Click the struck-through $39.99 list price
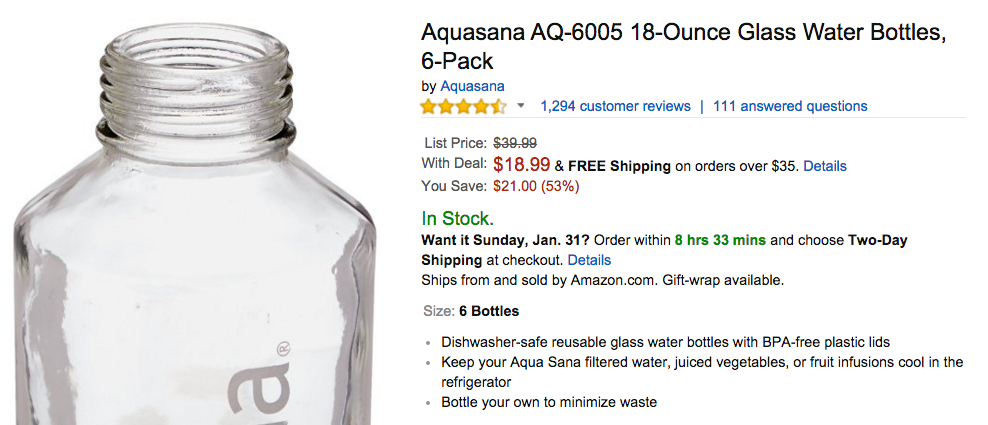This screenshot has width=988, height=425. pos(515,142)
